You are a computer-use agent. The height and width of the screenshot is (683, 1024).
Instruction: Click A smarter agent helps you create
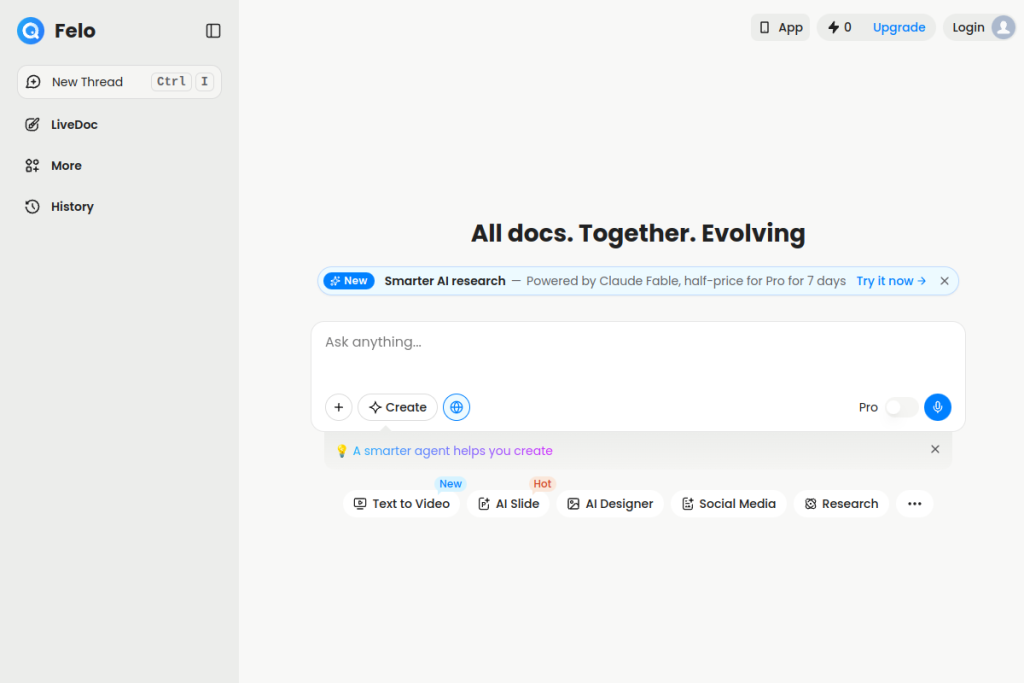click(x=453, y=451)
